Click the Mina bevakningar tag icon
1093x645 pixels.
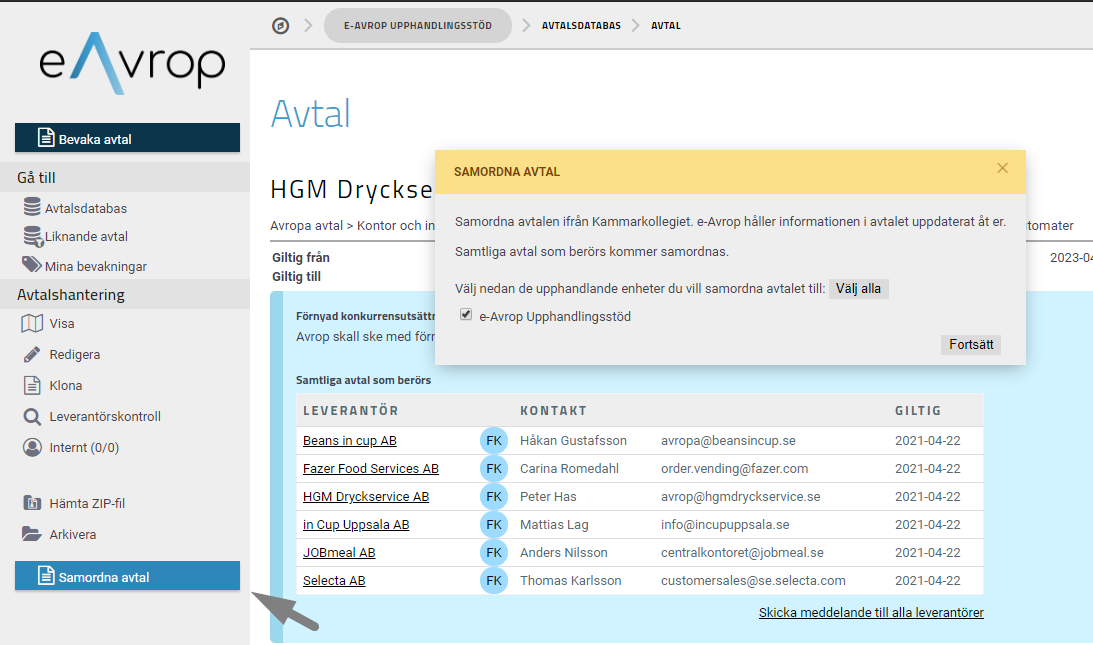(x=31, y=264)
